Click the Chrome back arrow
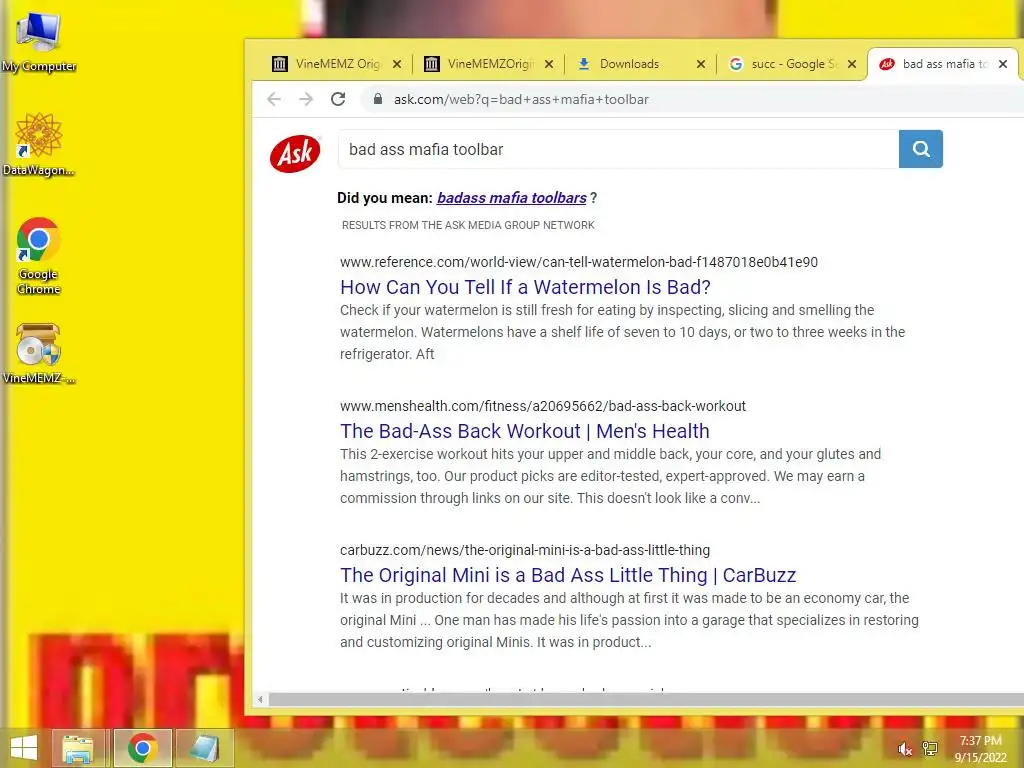The width and height of the screenshot is (1024, 768). [274, 99]
